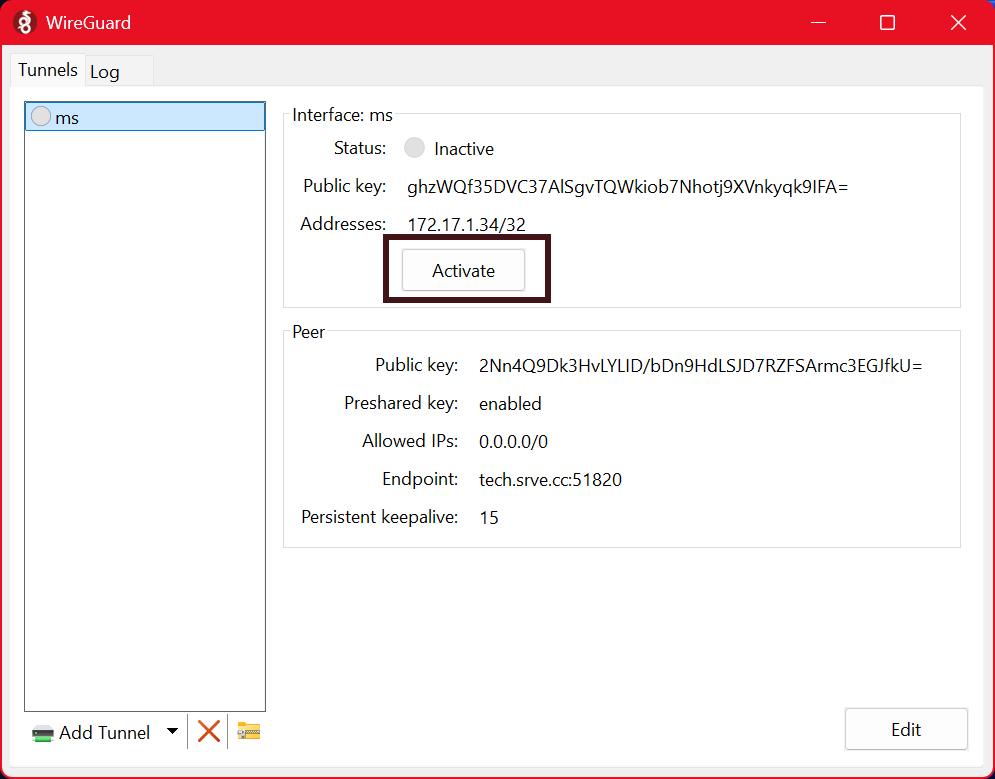This screenshot has height=779, width=995.
Task: Minimize the WireGuard window
Action: tap(819, 22)
